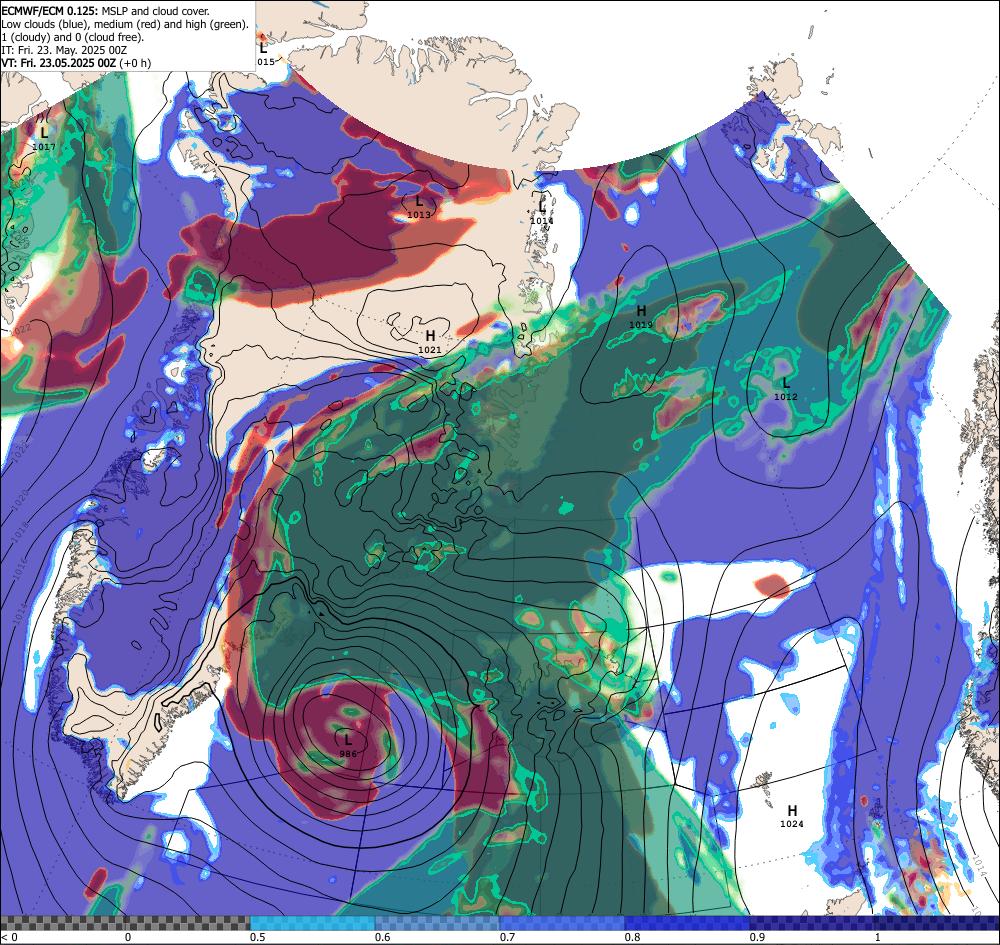1000x945 pixels.
Task: Click the 'VT: Fri. 23.05.2025 00Z (+0 h)' line
Action: coord(77,63)
